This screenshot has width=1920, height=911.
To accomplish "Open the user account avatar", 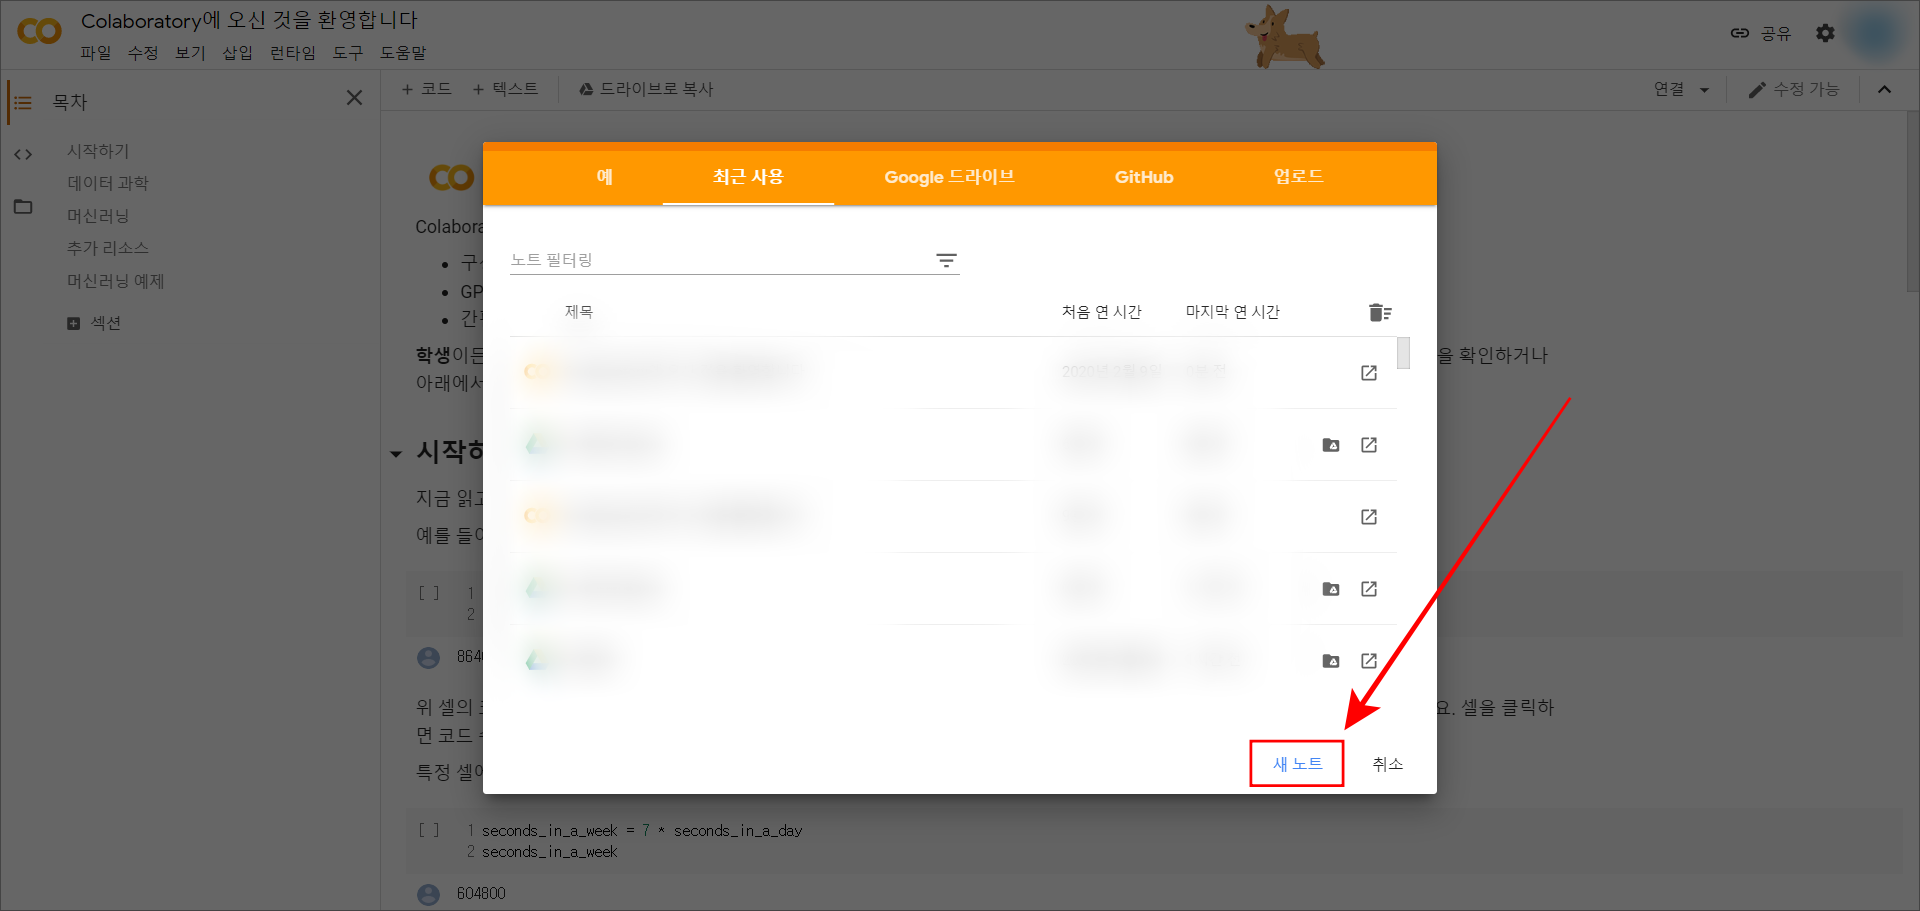I will click(1874, 33).
